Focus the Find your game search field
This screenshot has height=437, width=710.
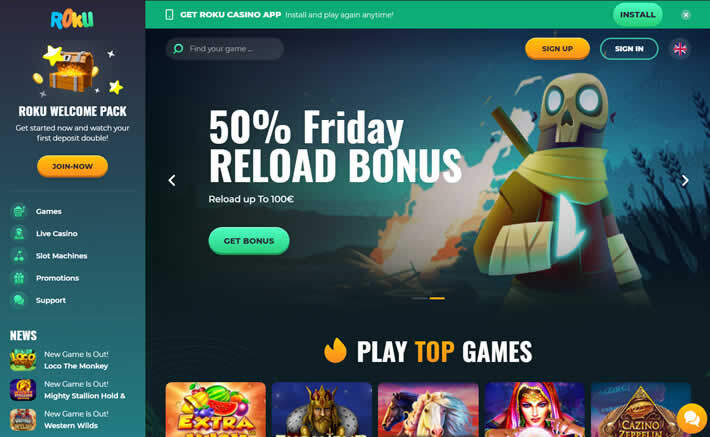pyautogui.click(x=225, y=48)
